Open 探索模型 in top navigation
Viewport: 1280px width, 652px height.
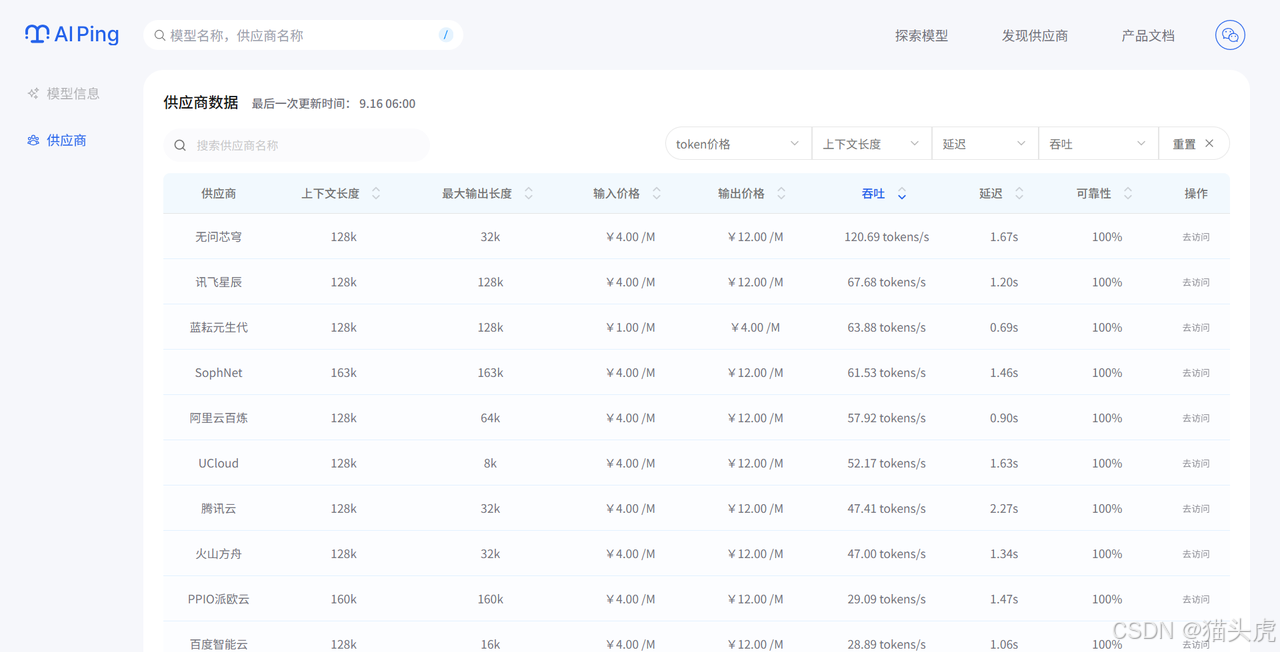click(x=921, y=35)
